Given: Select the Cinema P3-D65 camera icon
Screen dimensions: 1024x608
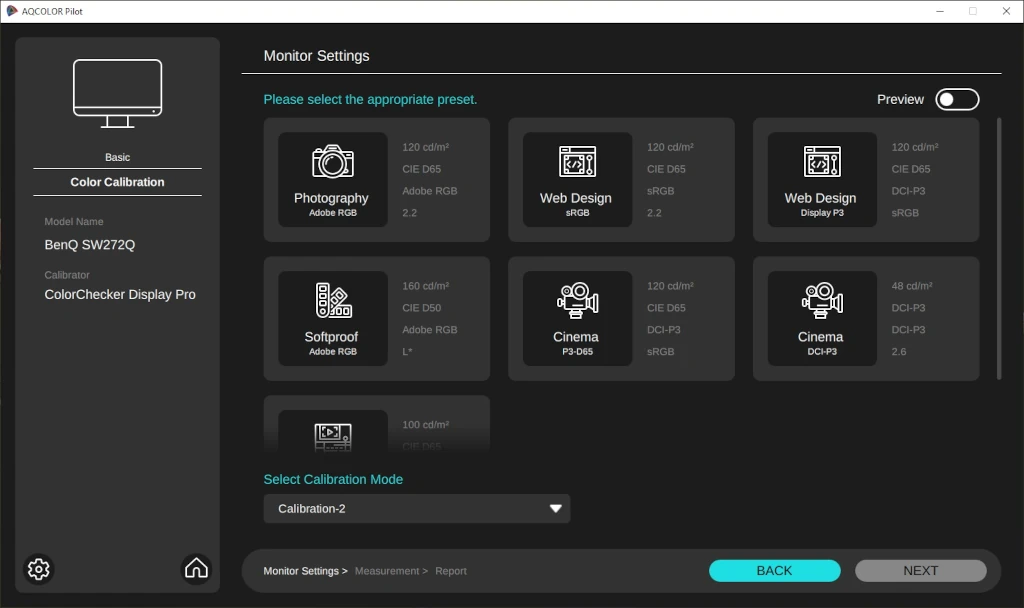Looking at the screenshot, I should click(x=577, y=300).
